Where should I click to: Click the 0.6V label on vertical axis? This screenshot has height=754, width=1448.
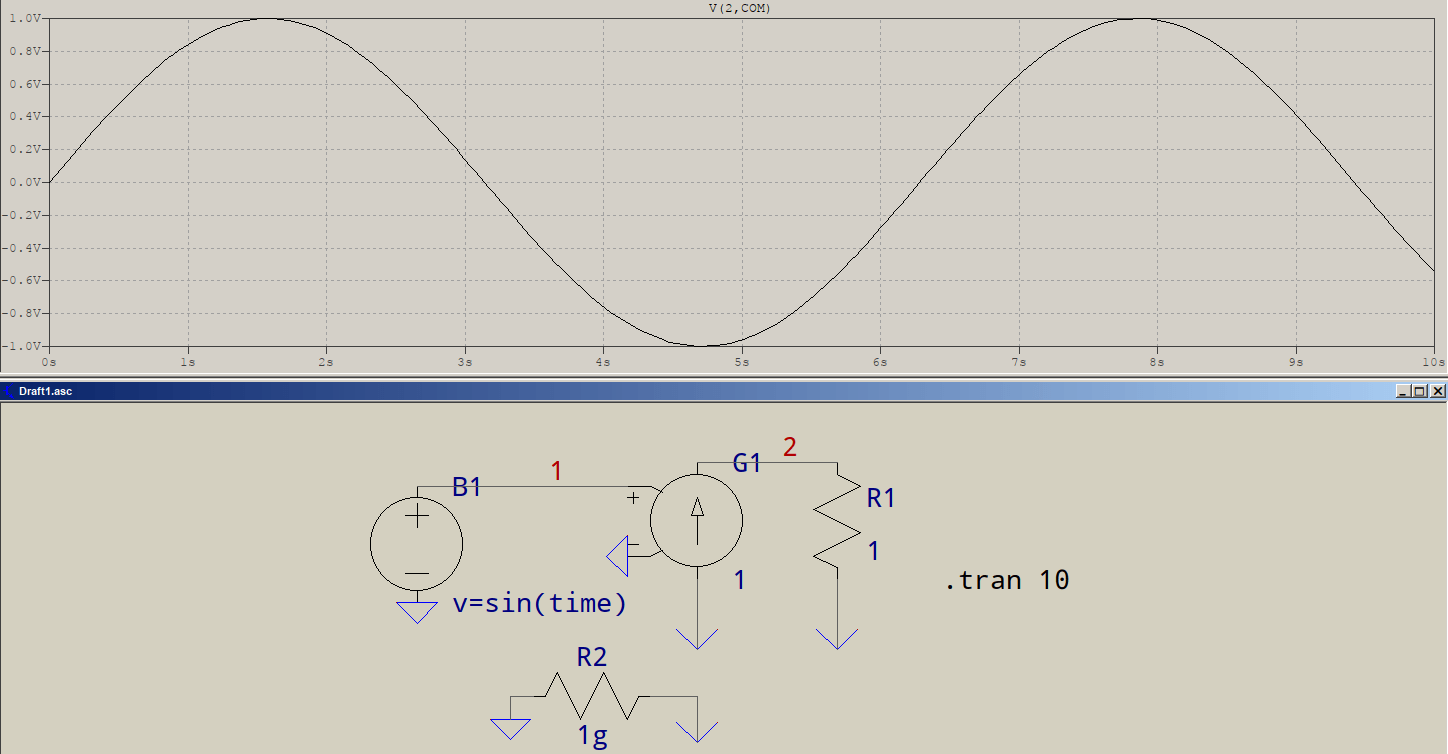click(x=27, y=84)
